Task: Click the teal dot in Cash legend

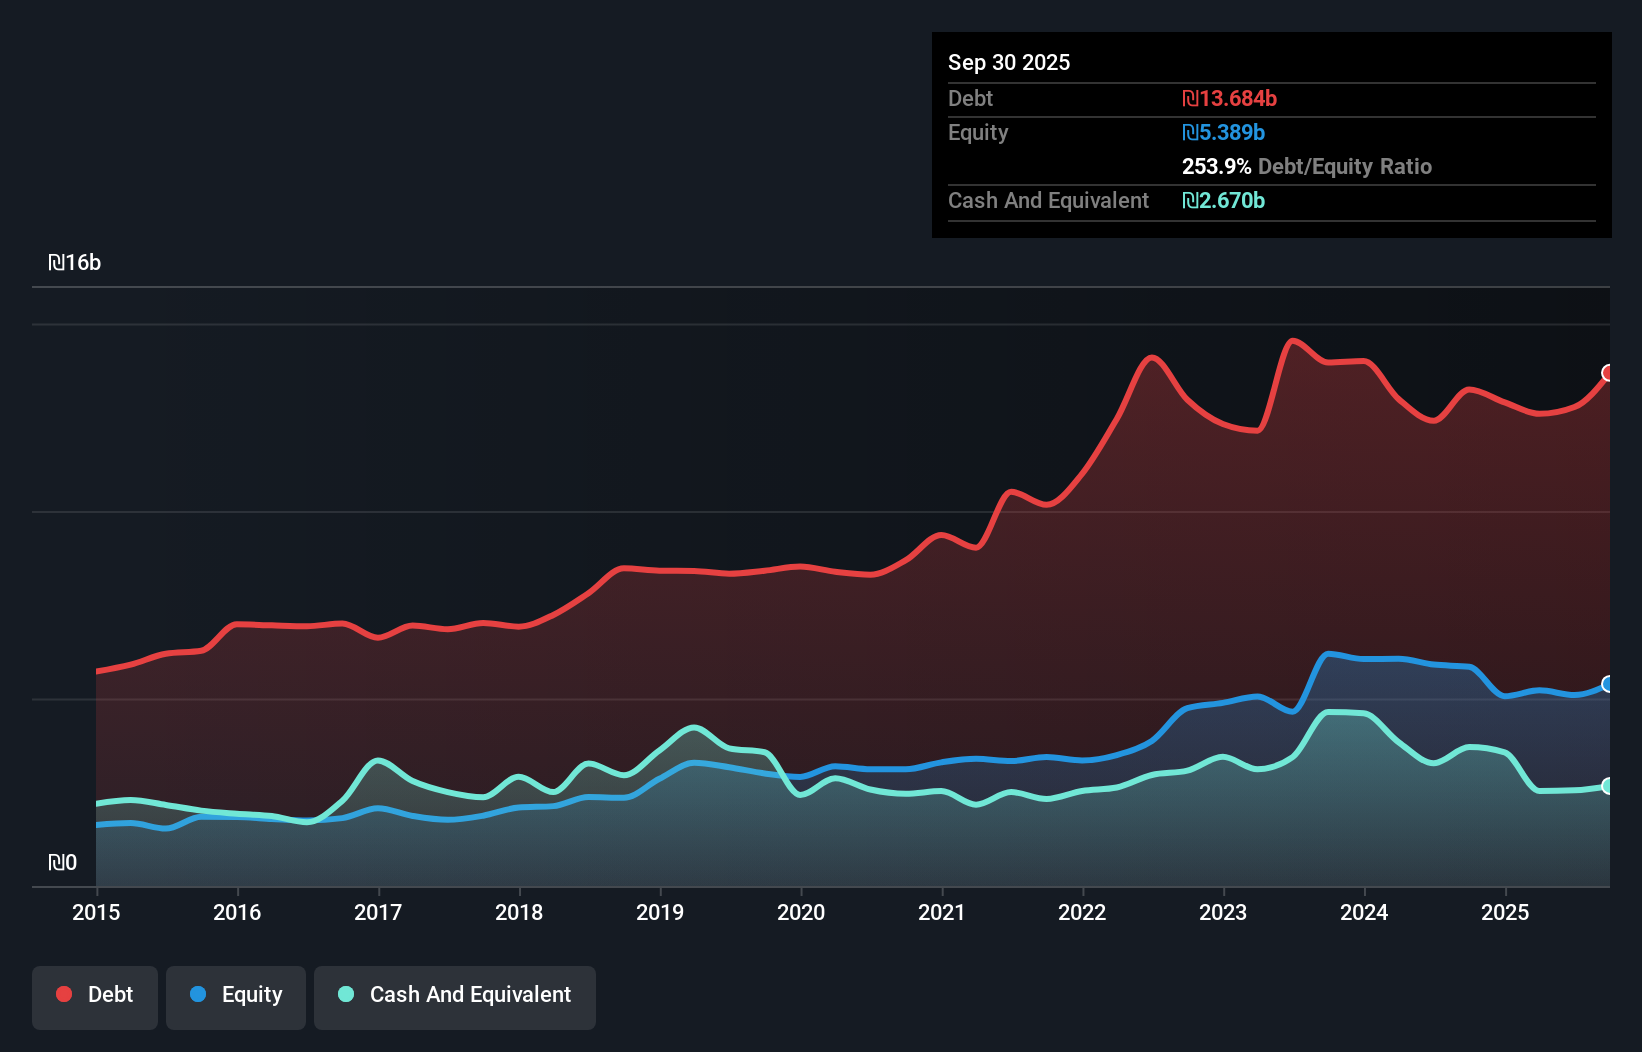Action: 346,994
